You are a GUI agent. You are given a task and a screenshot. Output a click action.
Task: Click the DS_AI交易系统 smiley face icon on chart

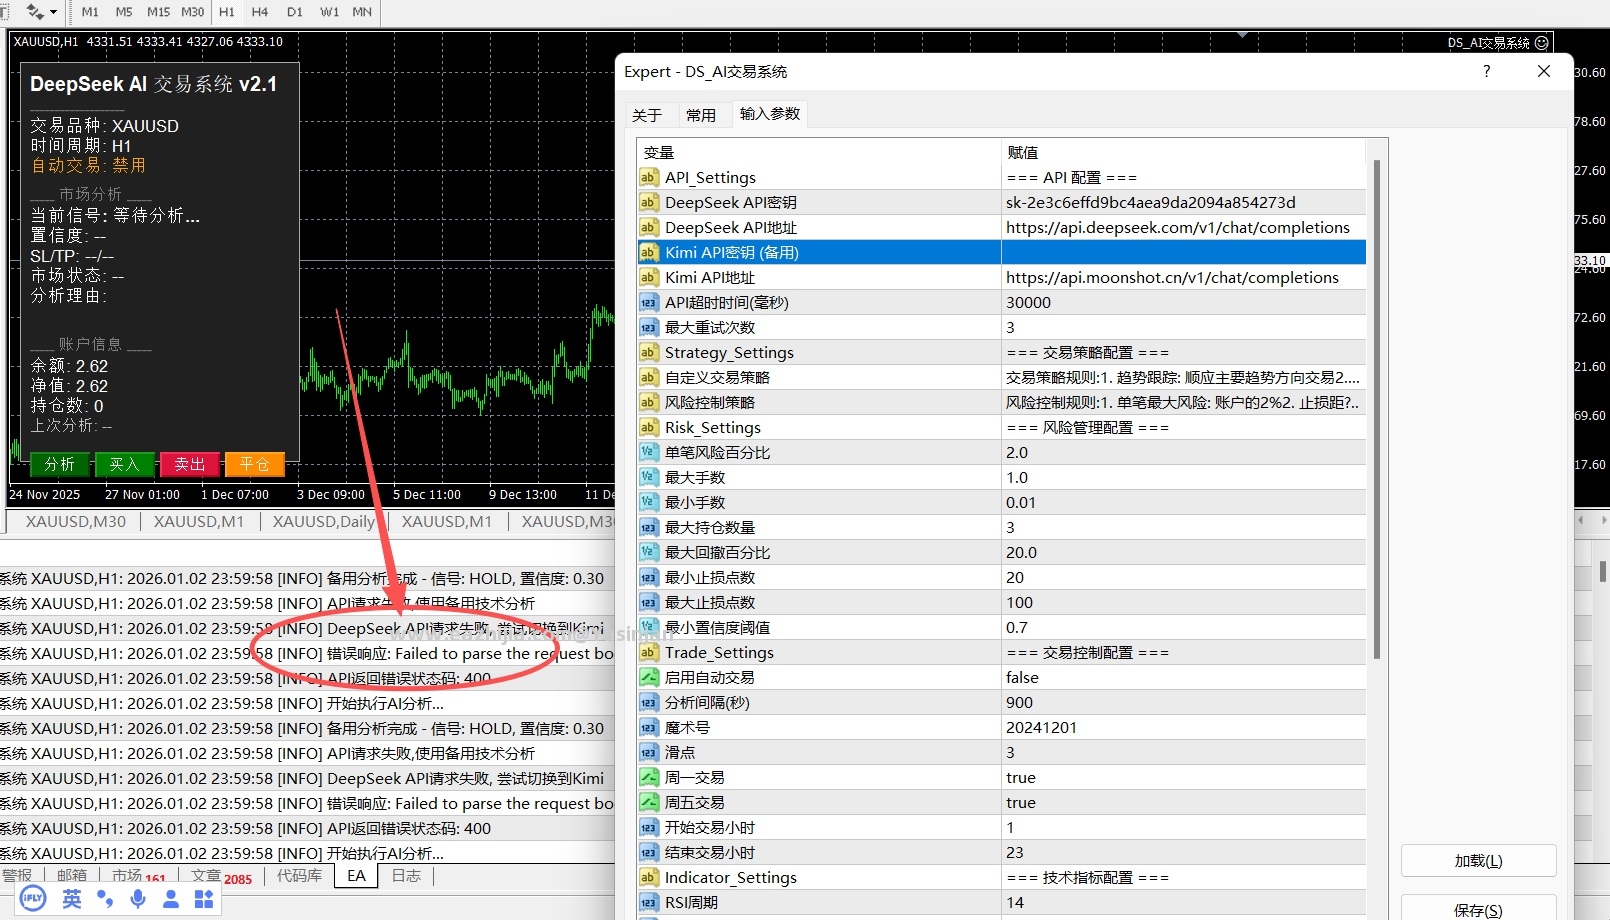coord(1541,43)
